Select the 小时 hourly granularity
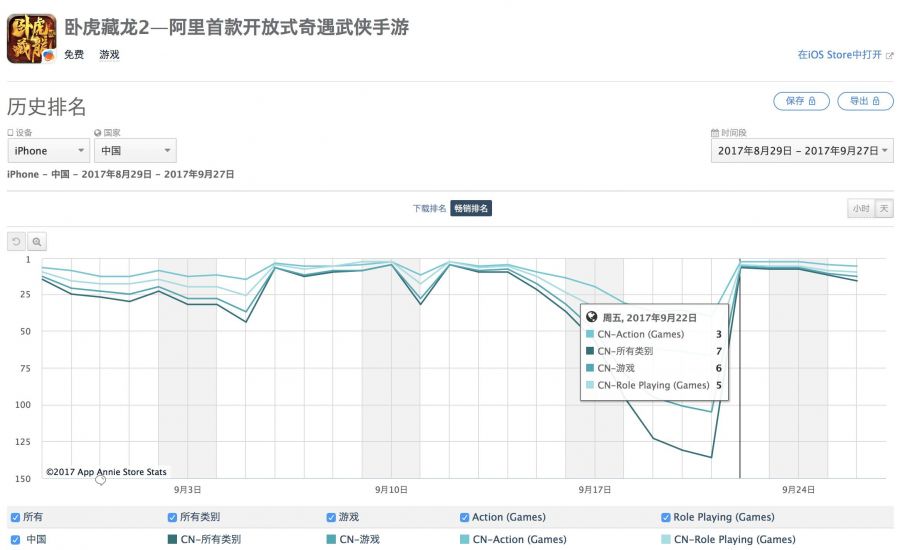This screenshot has width=900, height=550. pos(861,208)
